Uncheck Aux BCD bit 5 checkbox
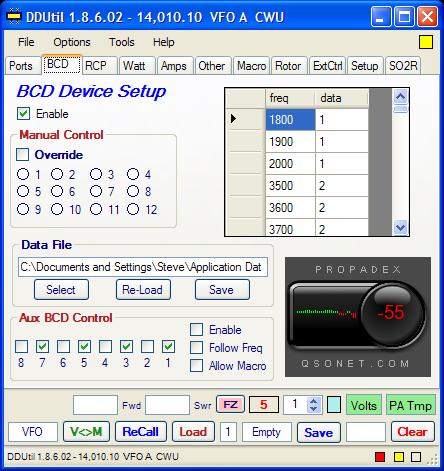This screenshot has width=444, height=471. point(84,346)
